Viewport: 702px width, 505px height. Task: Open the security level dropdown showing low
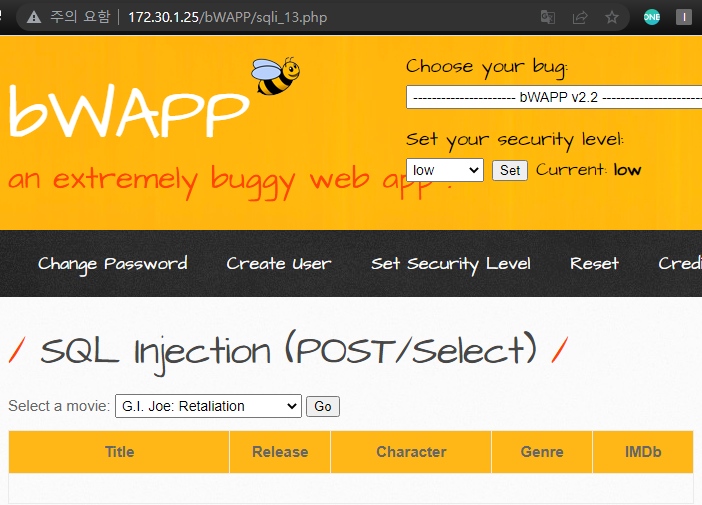click(445, 170)
